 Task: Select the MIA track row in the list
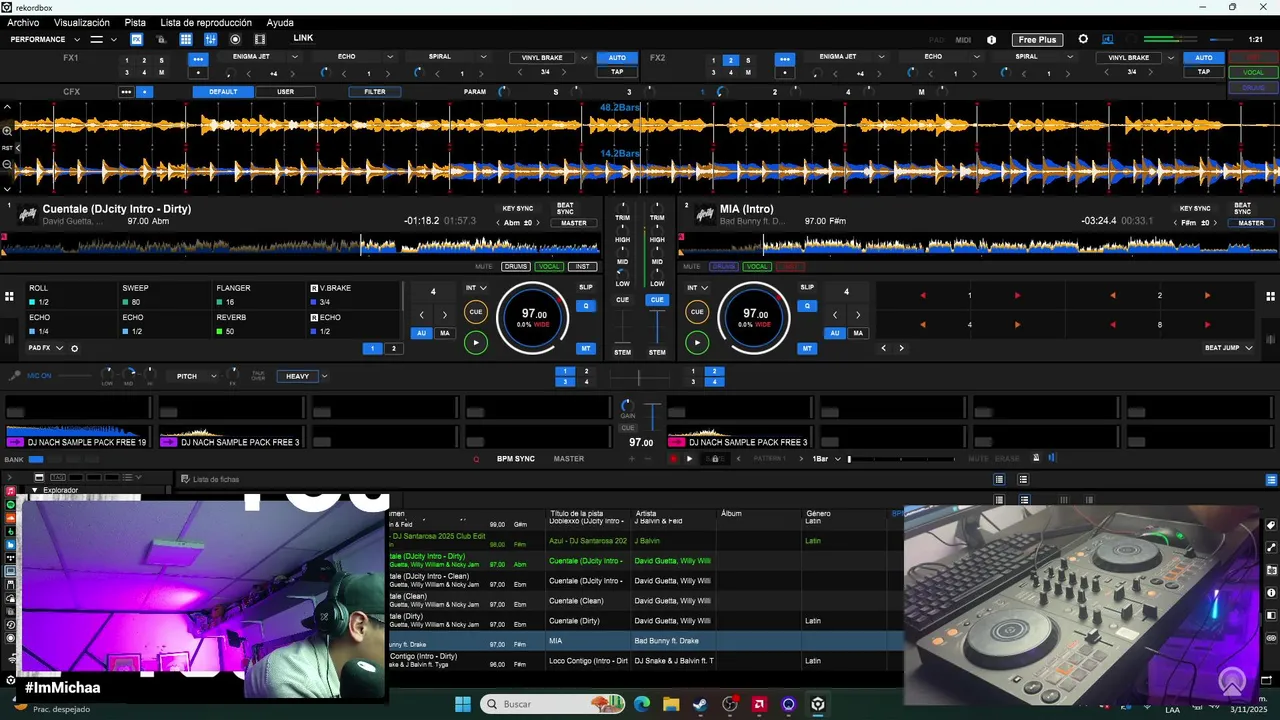645,641
